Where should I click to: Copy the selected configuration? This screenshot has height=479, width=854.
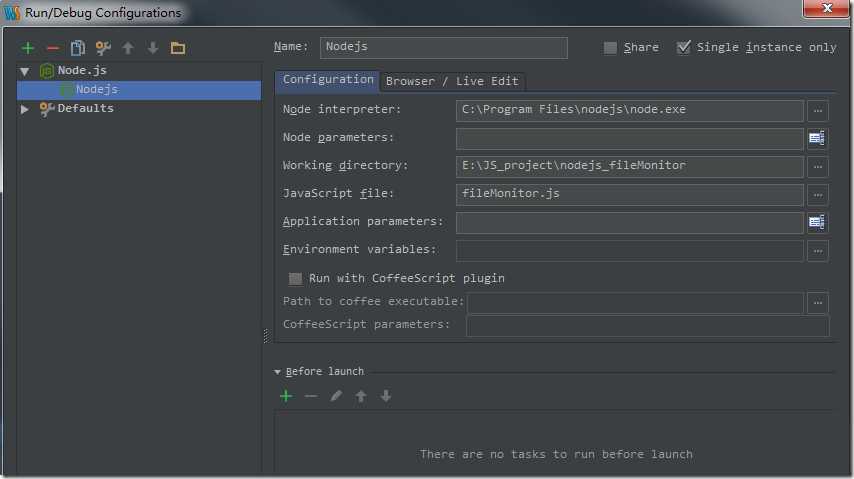pyautogui.click(x=78, y=48)
